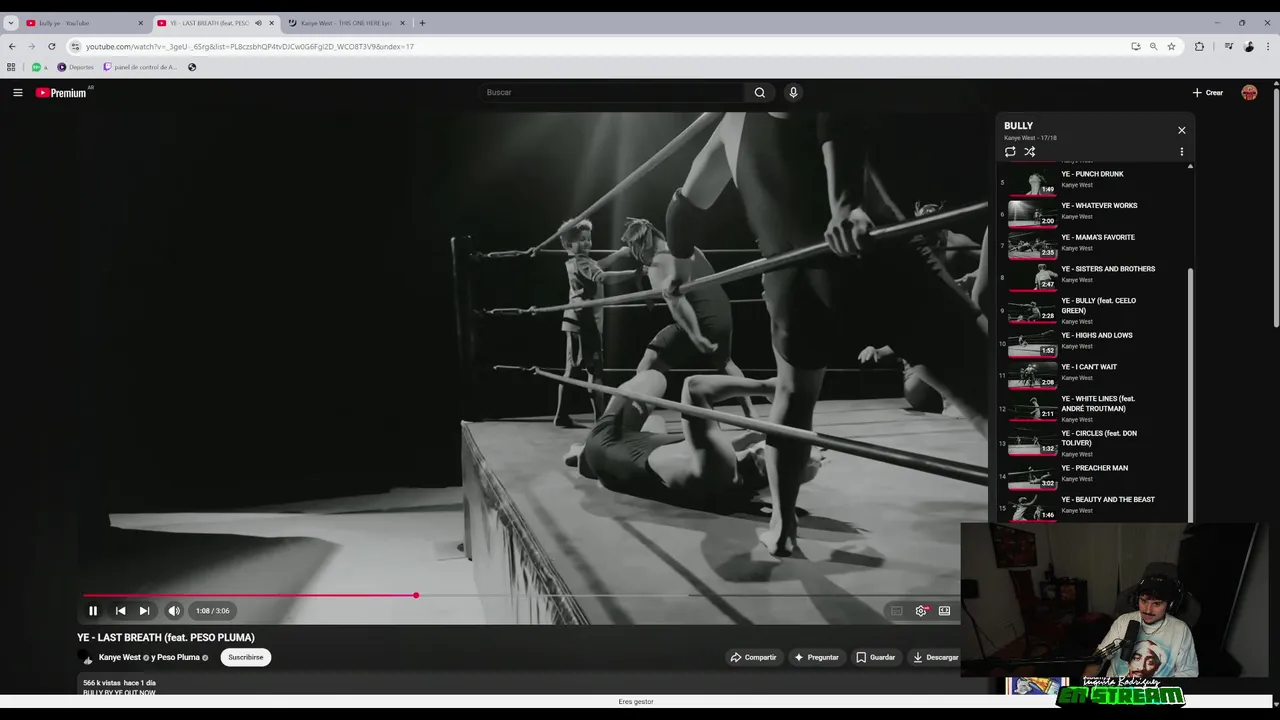Click the channel avatar beside Kanye West
This screenshot has height=720, width=1280.
pos(86,657)
